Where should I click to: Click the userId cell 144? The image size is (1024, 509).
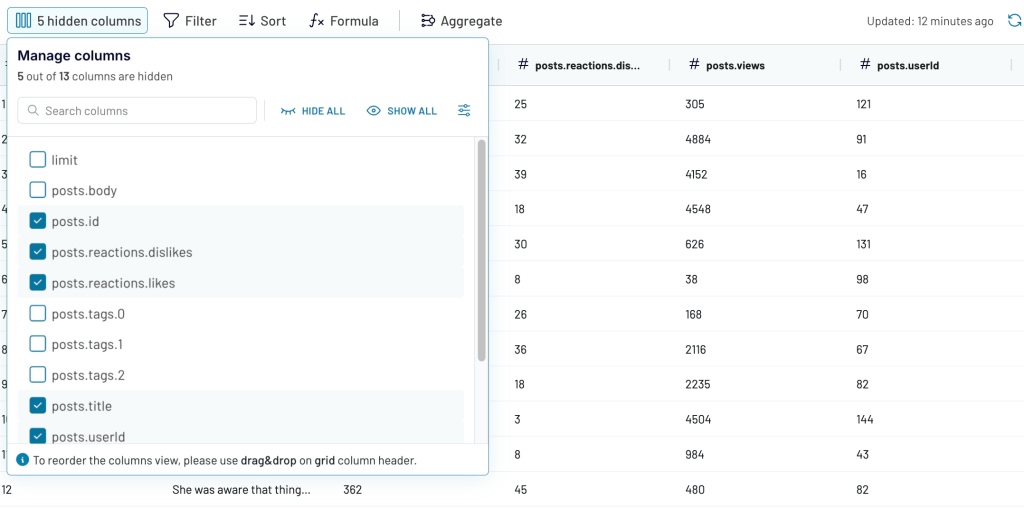coord(865,419)
